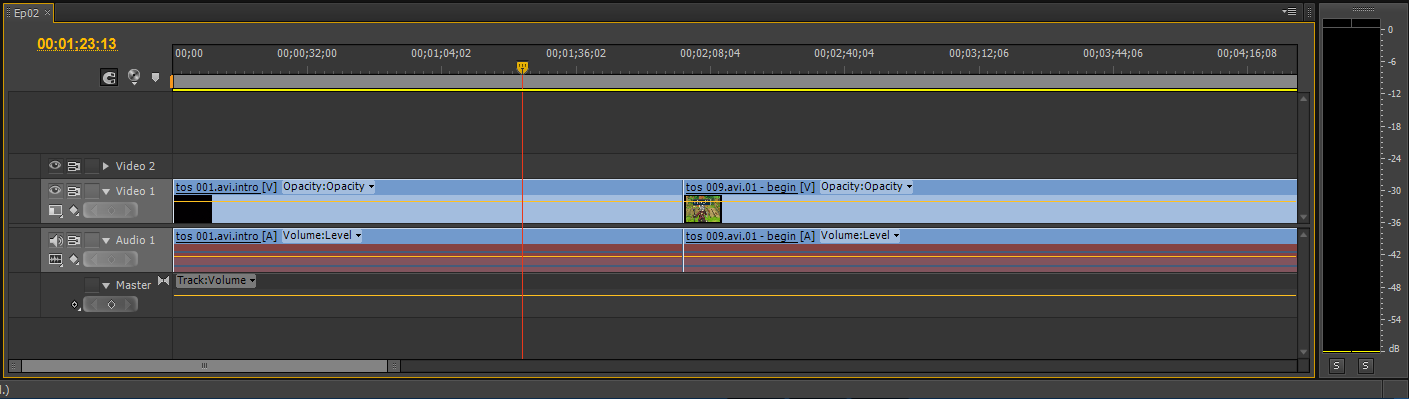The width and height of the screenshot is (1409, 399).
Task: Click the Video 1 Show Keyframes icon
Action: pos(74,210)
